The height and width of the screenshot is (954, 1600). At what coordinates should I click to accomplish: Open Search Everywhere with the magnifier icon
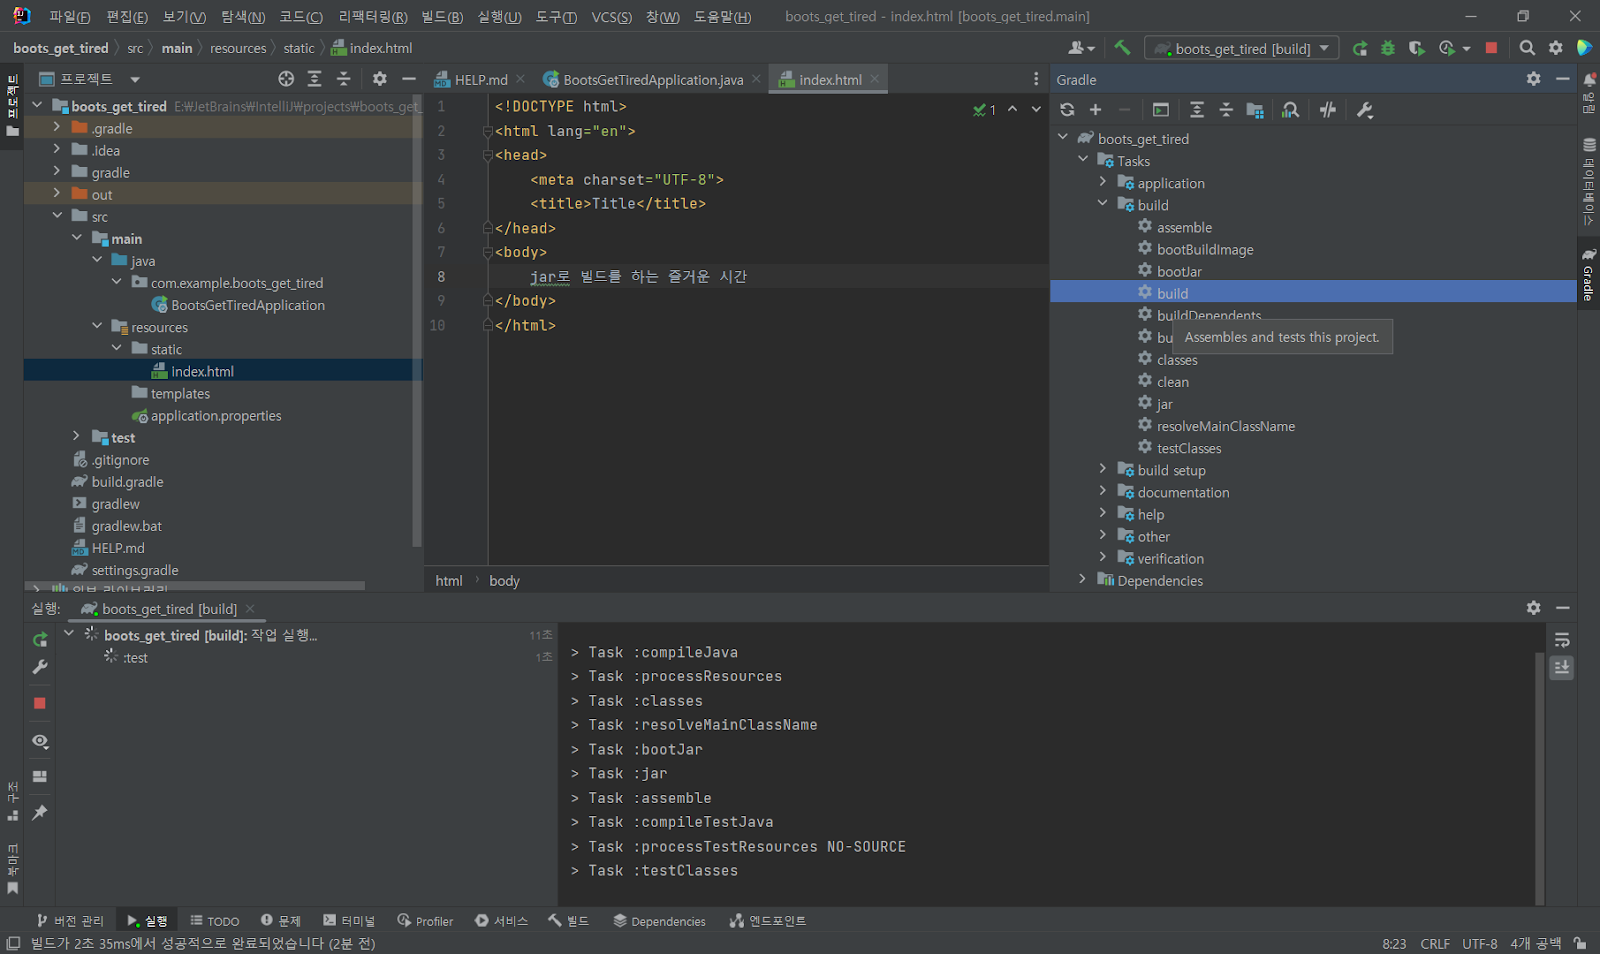[x=1527, y=48]
